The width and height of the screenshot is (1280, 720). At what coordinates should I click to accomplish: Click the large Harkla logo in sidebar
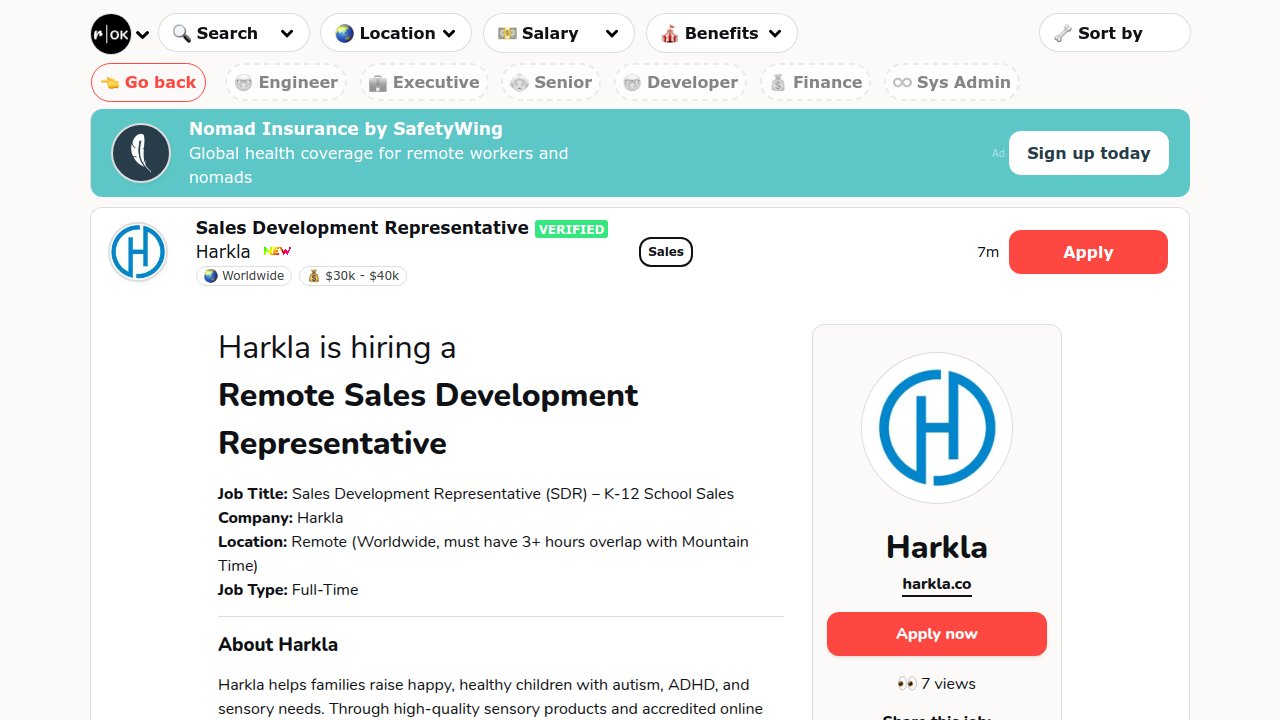pyautogui.click(x=937, y=428)
